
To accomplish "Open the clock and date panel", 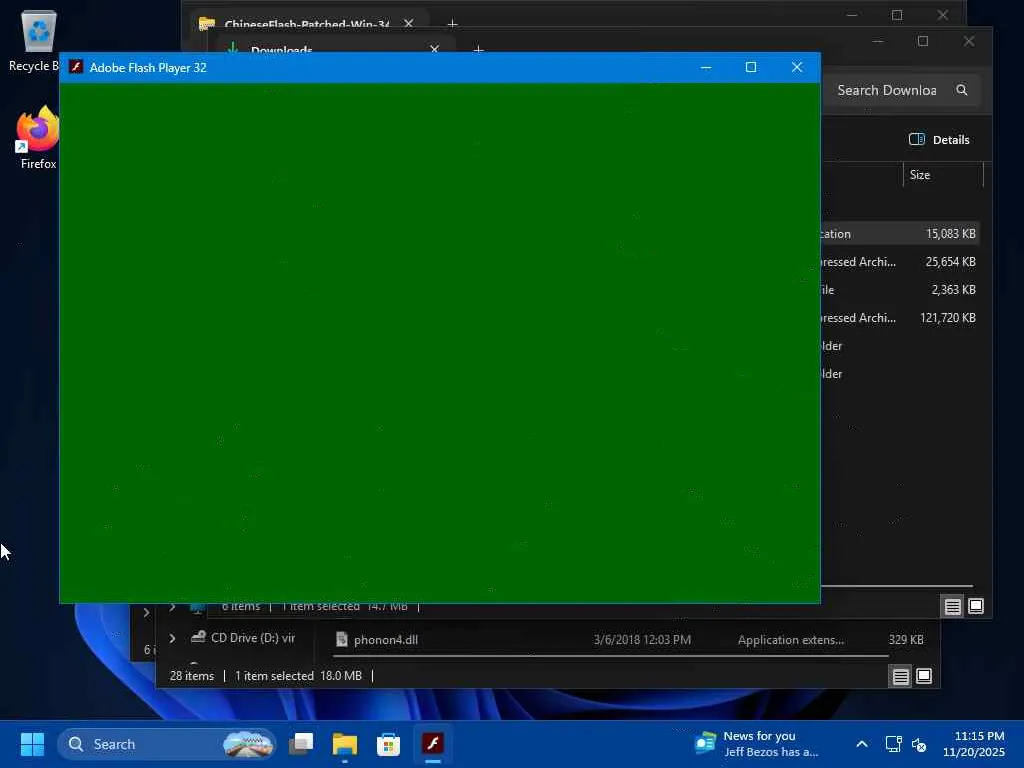I will 972,744.
